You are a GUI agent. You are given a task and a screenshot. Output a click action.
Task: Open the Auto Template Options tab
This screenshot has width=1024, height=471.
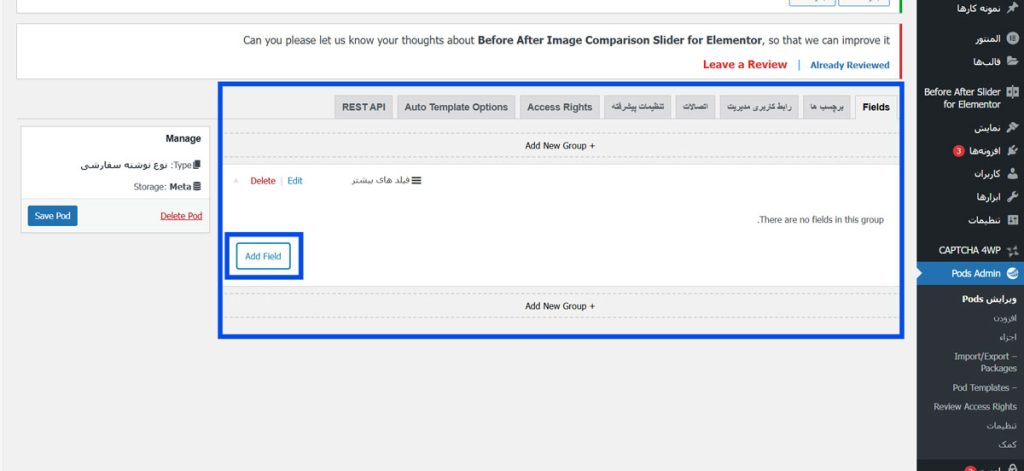456,107
